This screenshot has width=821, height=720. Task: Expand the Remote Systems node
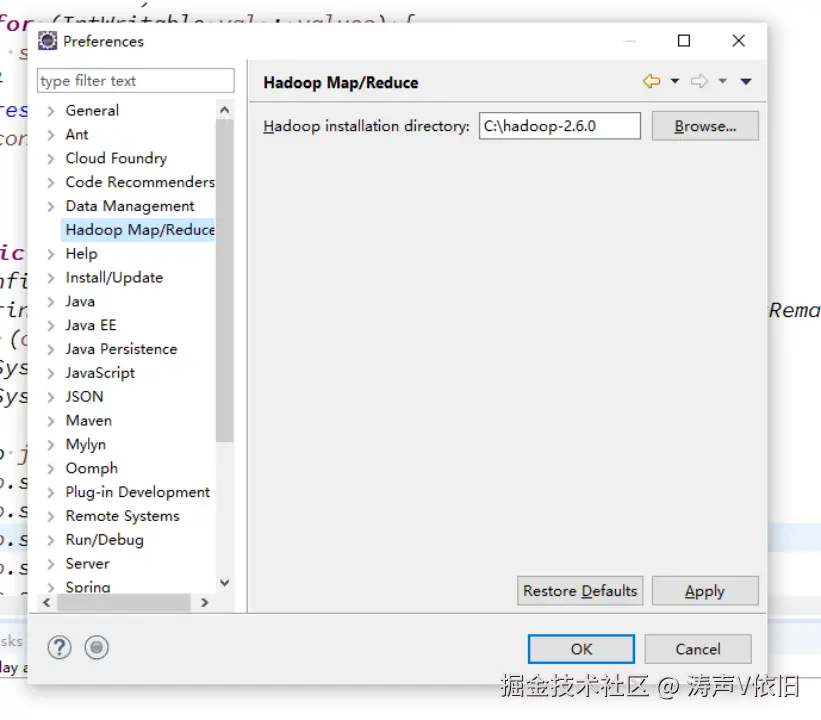click(x=50, y=517)
